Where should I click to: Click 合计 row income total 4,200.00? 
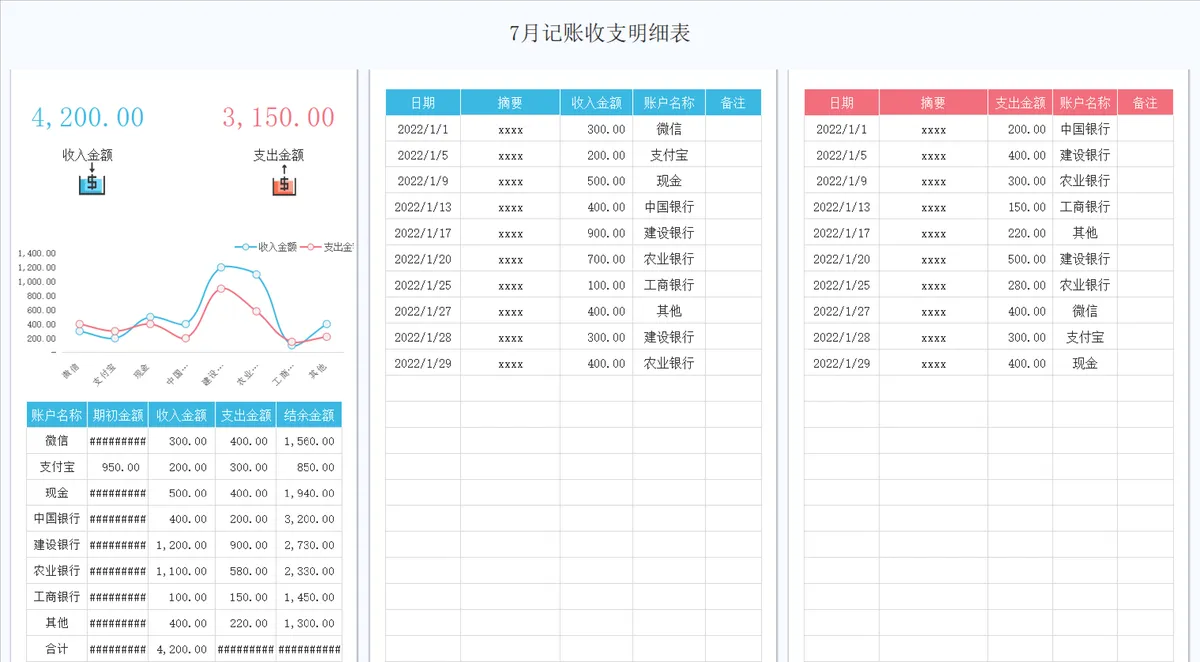(181, 649)
